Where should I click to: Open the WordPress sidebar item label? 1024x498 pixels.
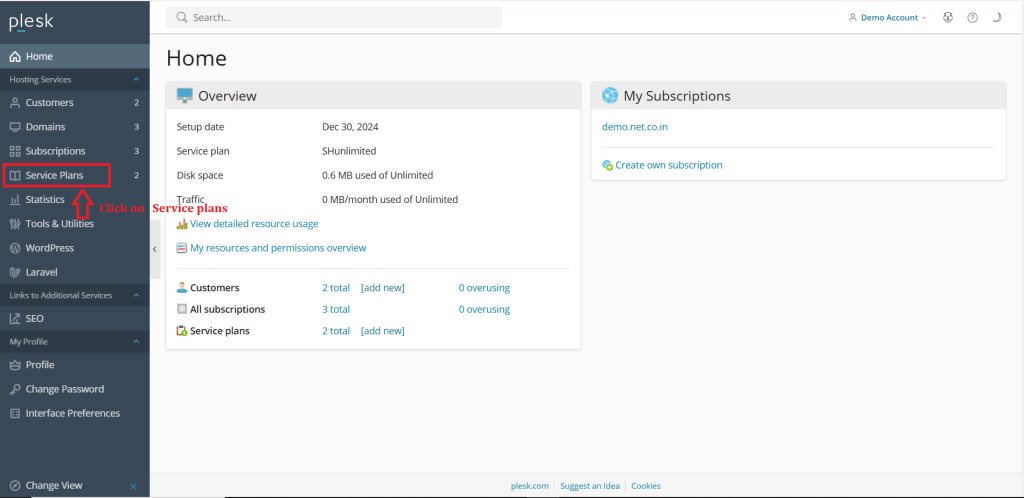tap(50, 248)
